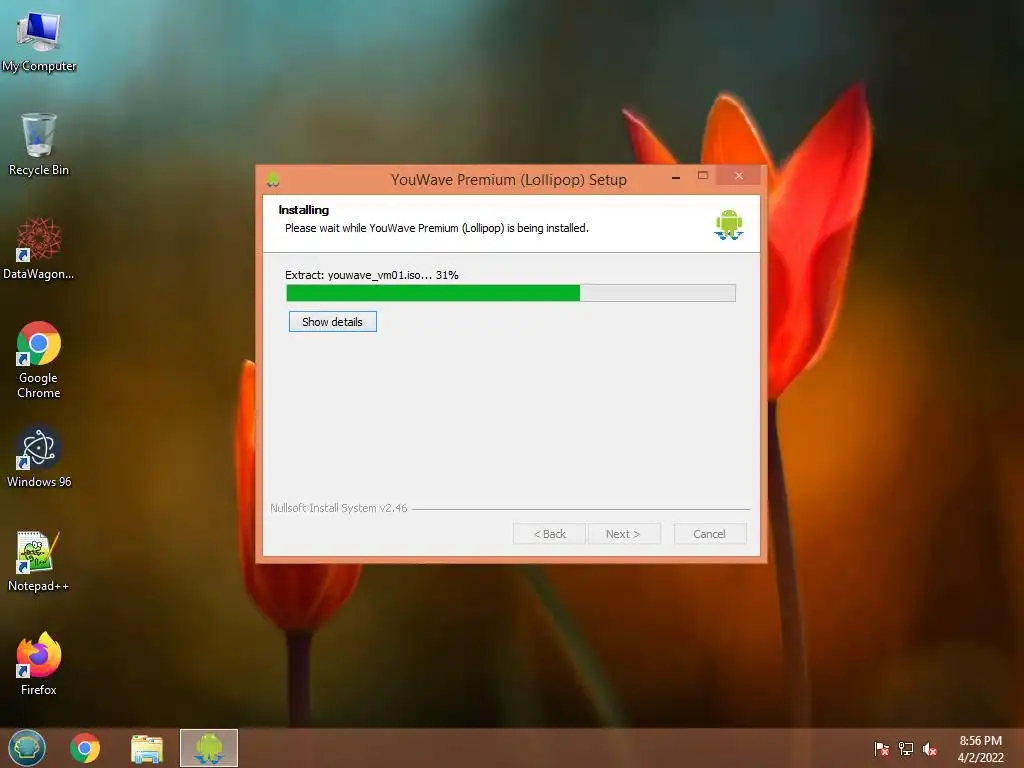Select the Google Chrome desktop shortcut
Viewport: 1024px width, 768px height.
(39, 360)
